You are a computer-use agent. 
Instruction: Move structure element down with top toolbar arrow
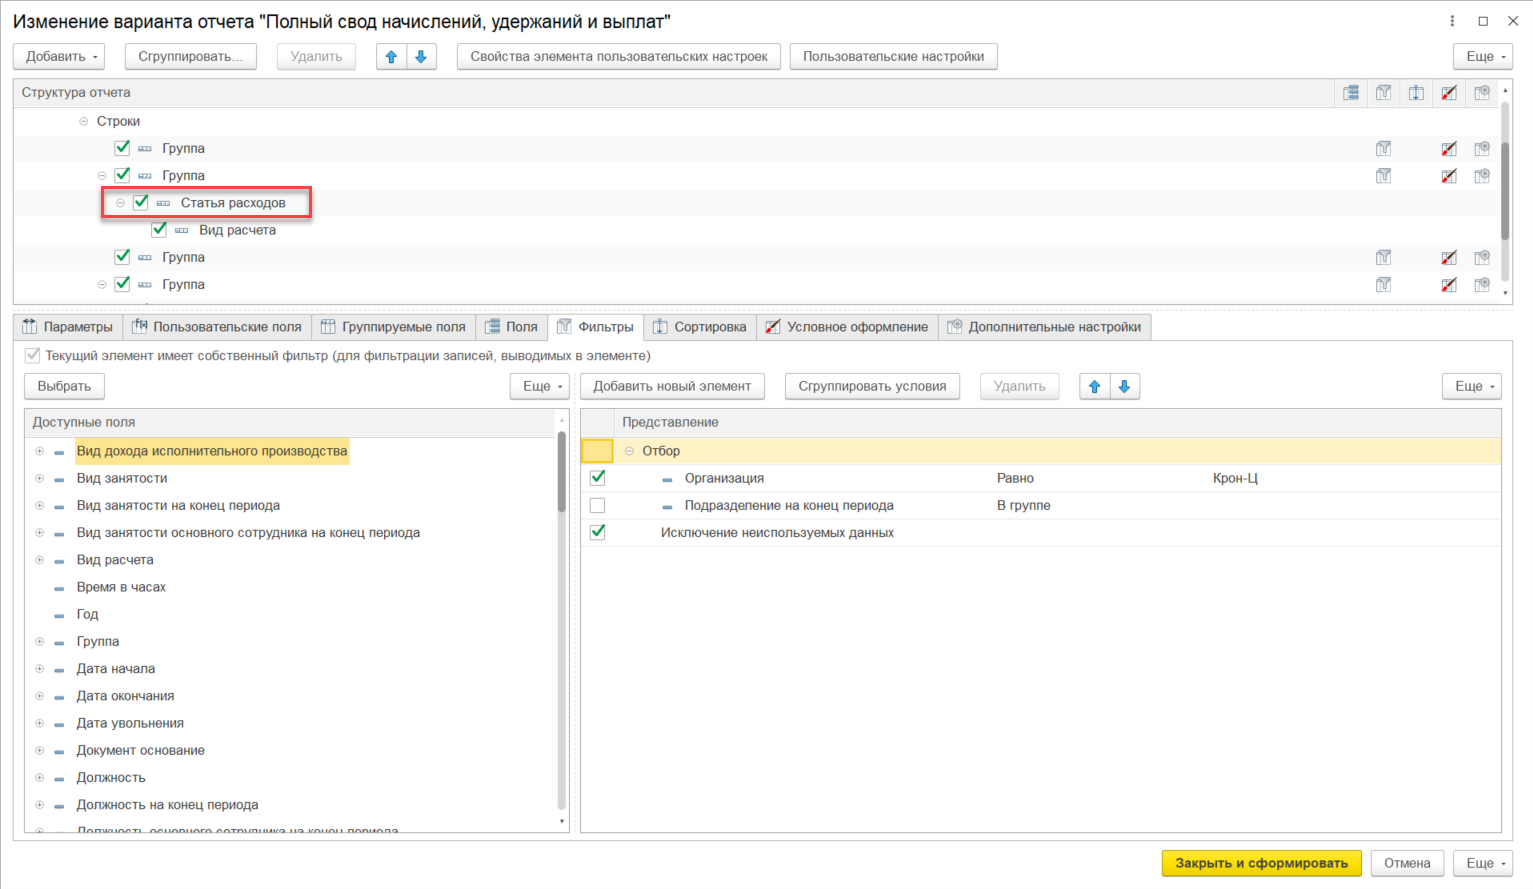(421, 57)
